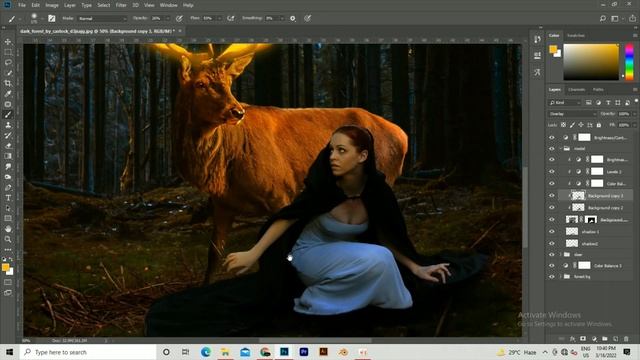640x360 pixels.
Task: Select the Gradient tool
Action: coord(8,156)
